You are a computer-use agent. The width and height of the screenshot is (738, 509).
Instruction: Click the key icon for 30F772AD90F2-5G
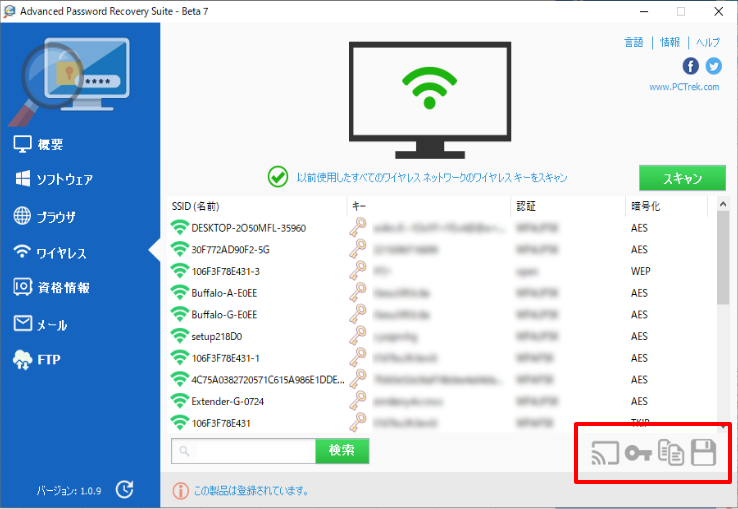tap(358, 249)
